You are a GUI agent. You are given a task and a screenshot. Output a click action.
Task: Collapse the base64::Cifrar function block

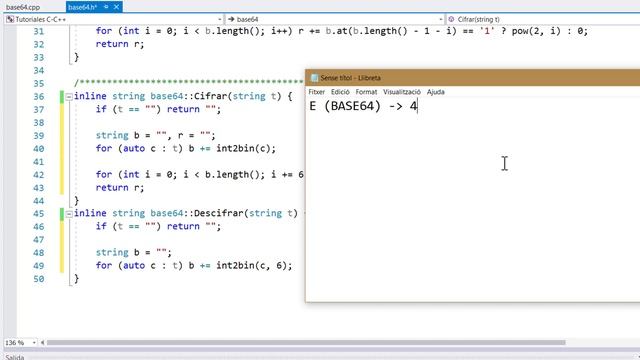pos(69,97)
